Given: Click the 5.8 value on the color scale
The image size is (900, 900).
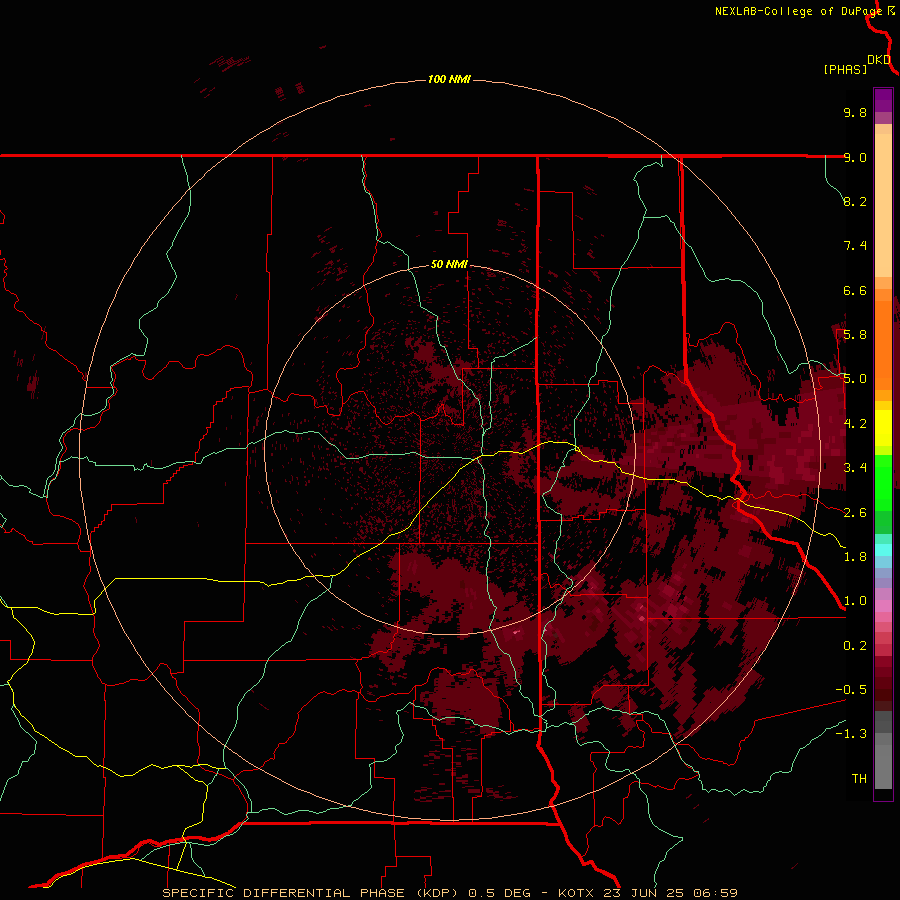Looking at the screenshot, I should (855, 335).
